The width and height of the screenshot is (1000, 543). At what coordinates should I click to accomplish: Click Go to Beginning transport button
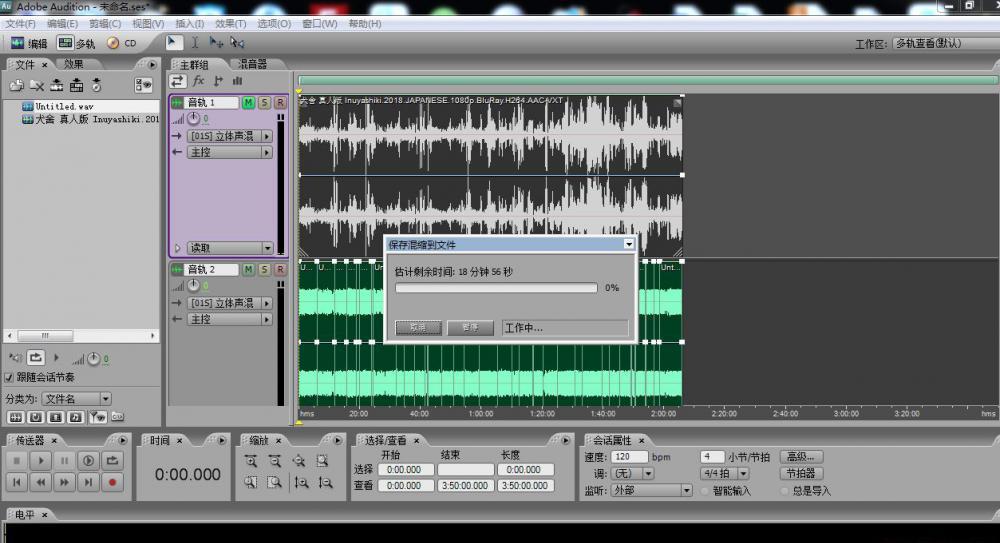pyautogui.click(x=17, y=482)
